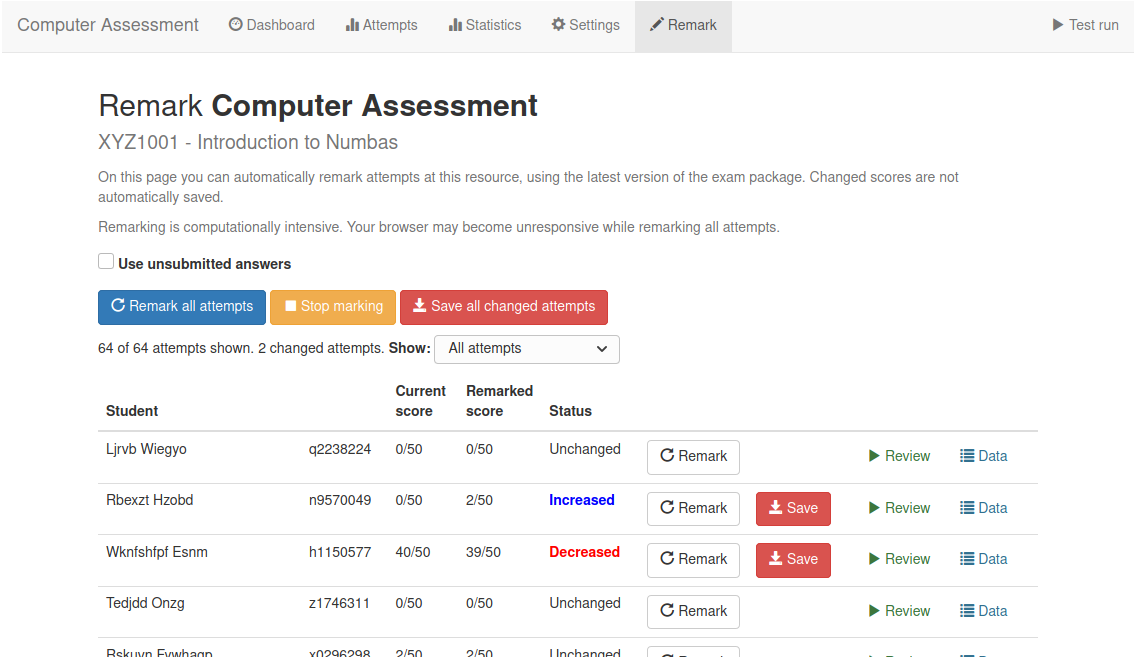
Task: Click student name Rbexzt Hzobd
Action: [150, 501]
